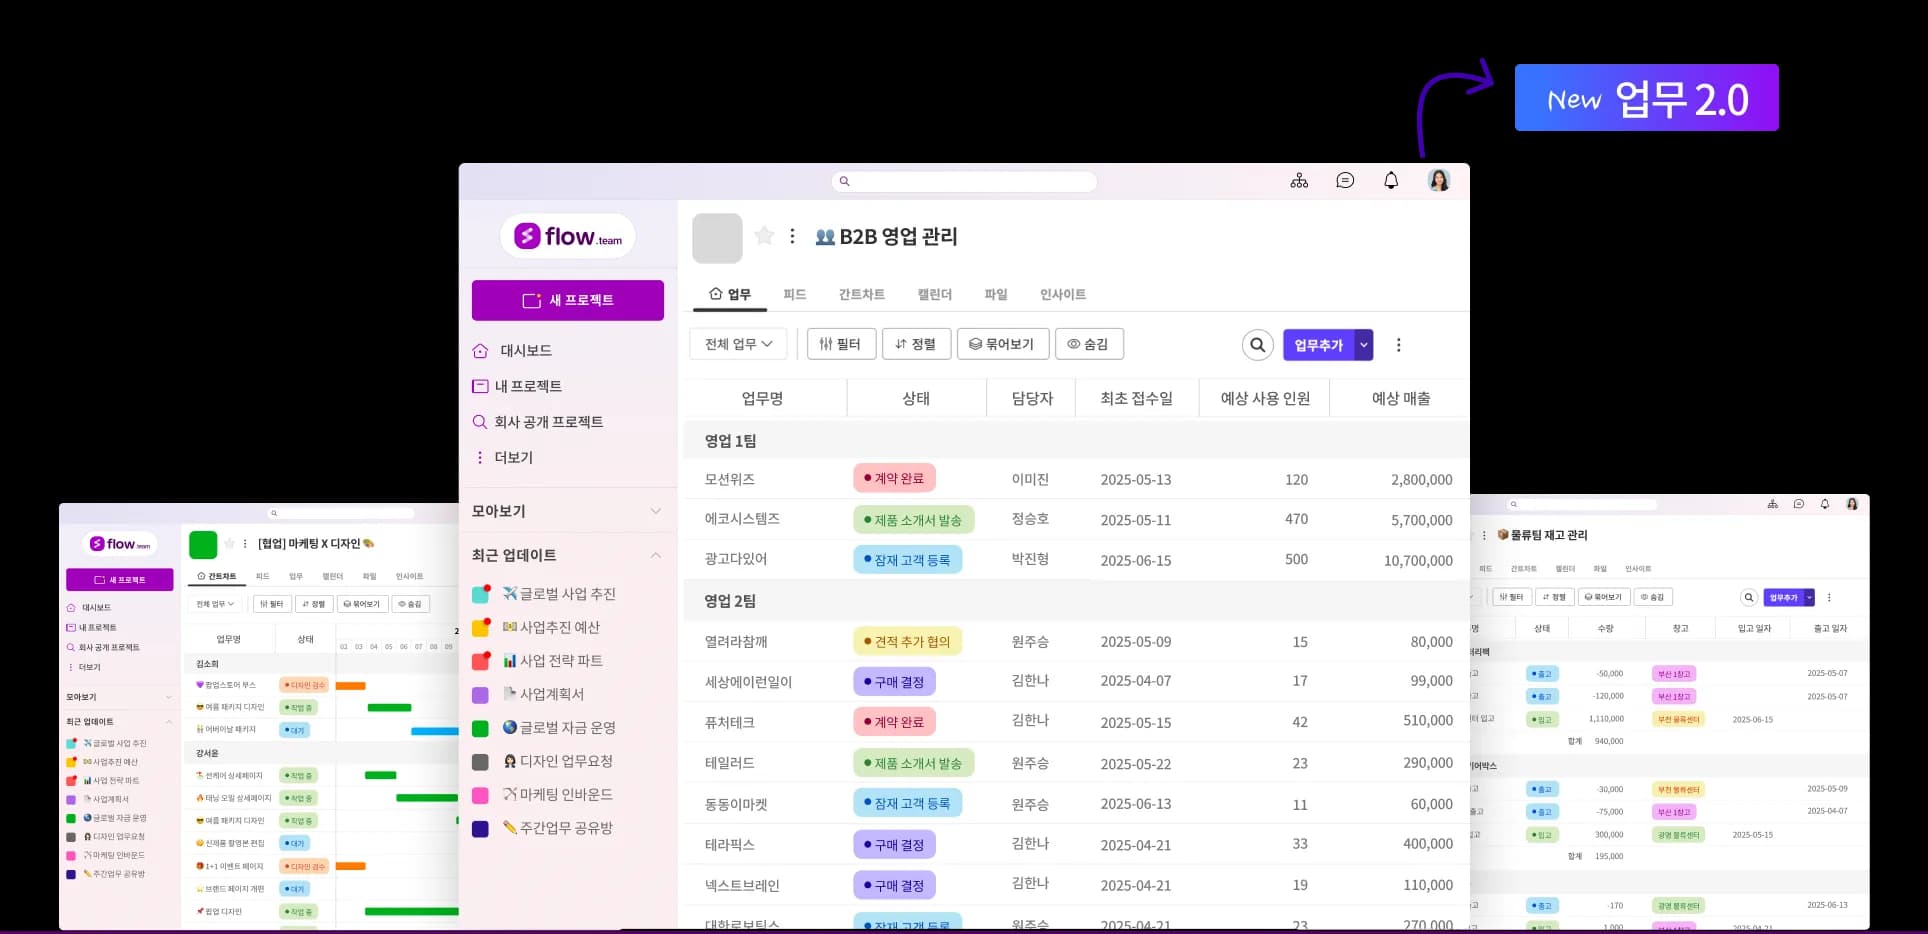The image size is (1928, 934).
Task: Click the flow.team logo
Action: tap(568, 237)
